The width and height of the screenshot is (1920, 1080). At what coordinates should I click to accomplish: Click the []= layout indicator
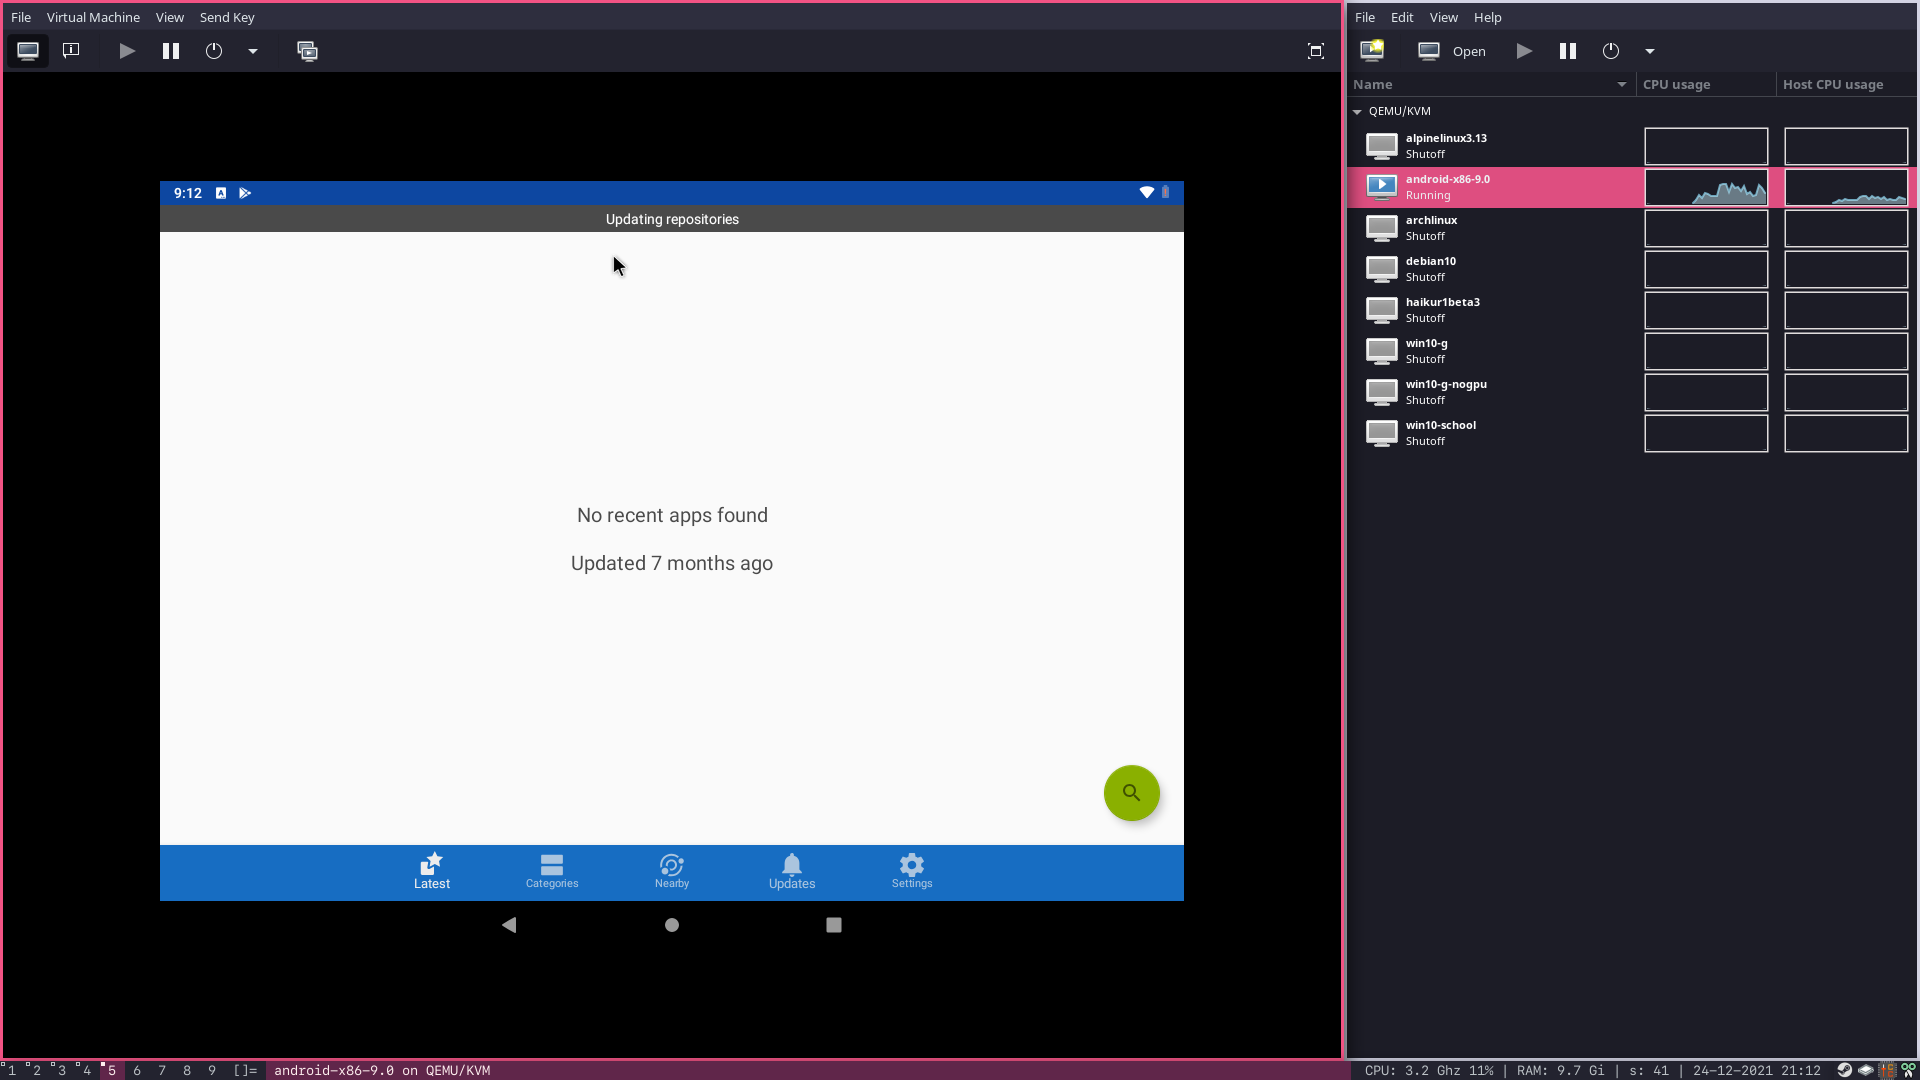pyautogui.click(x=245, y=1070)
